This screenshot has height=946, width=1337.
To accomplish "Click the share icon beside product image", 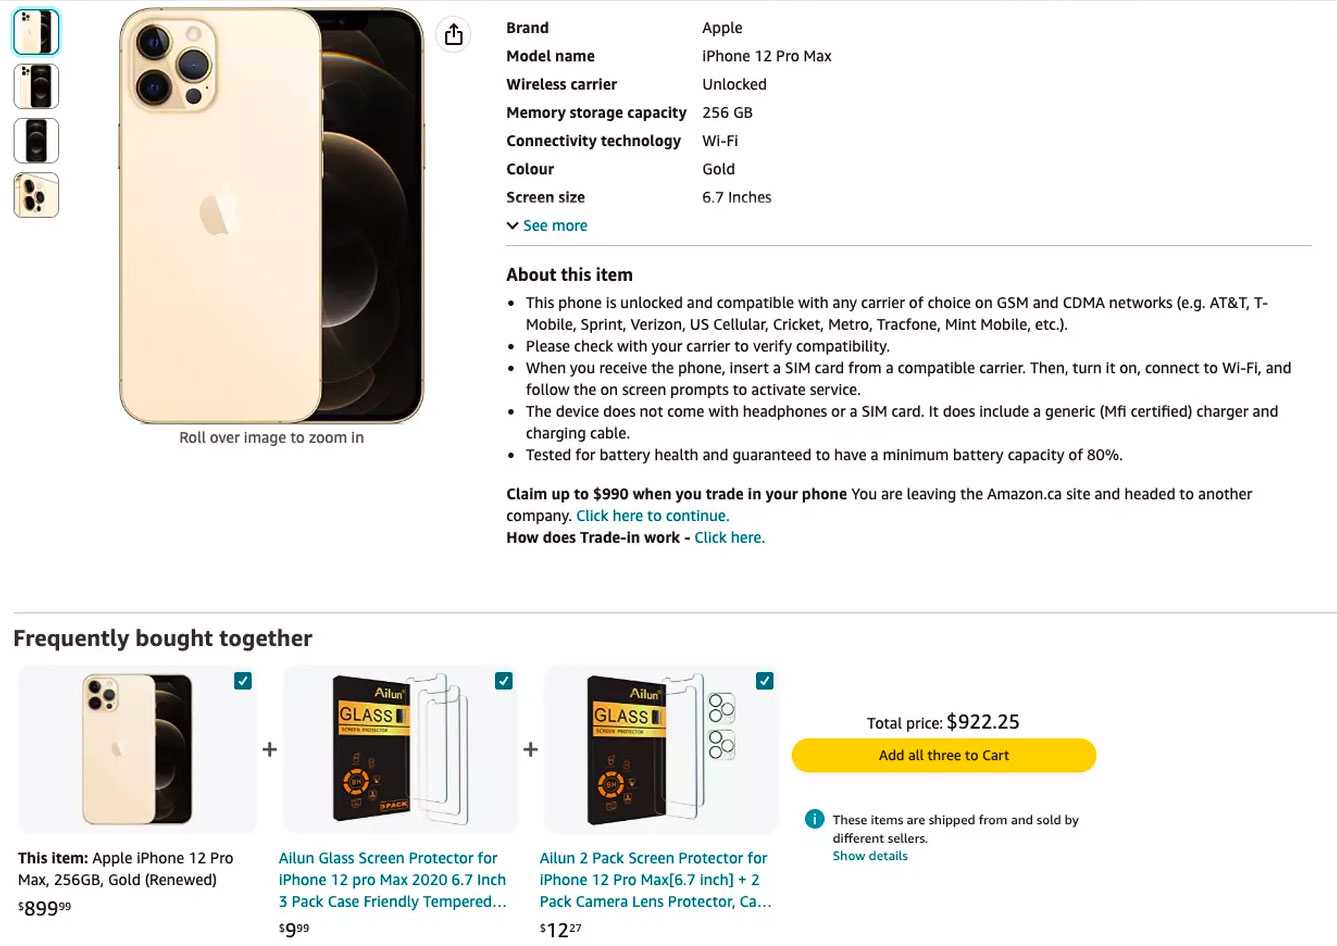I will point(454,35).
